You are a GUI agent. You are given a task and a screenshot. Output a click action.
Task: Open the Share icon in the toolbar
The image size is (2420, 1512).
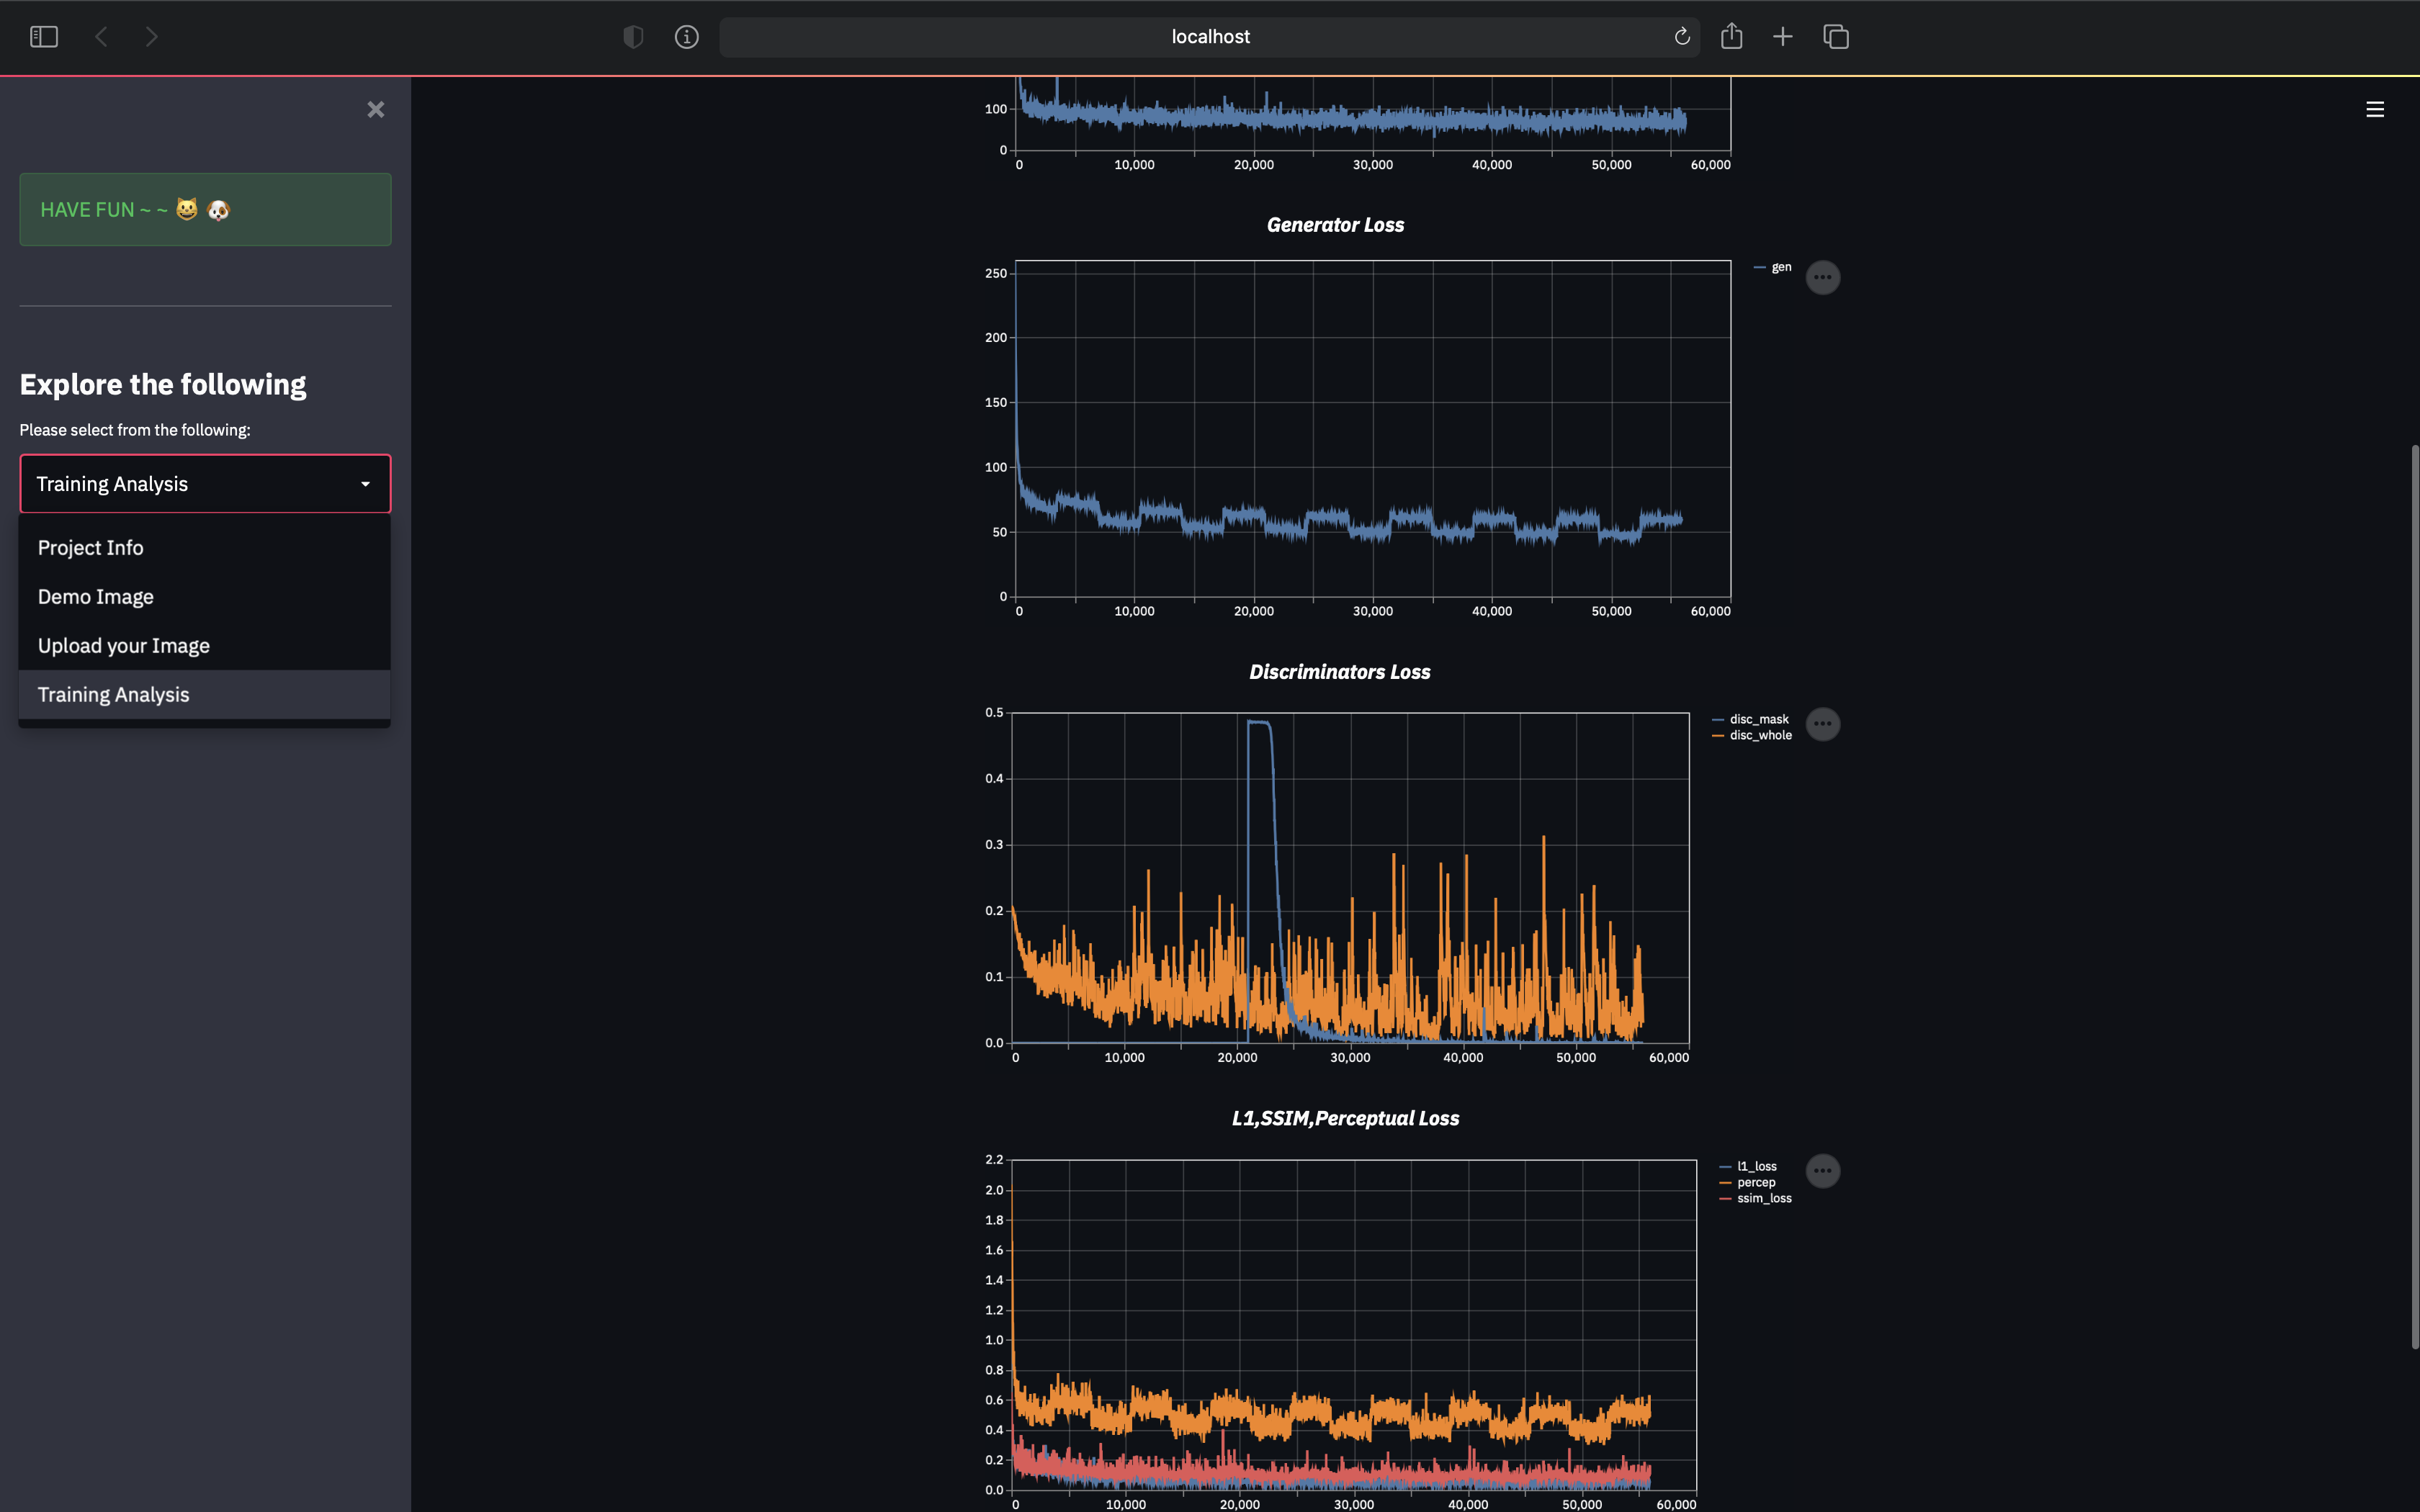[x=1732, y=36]
